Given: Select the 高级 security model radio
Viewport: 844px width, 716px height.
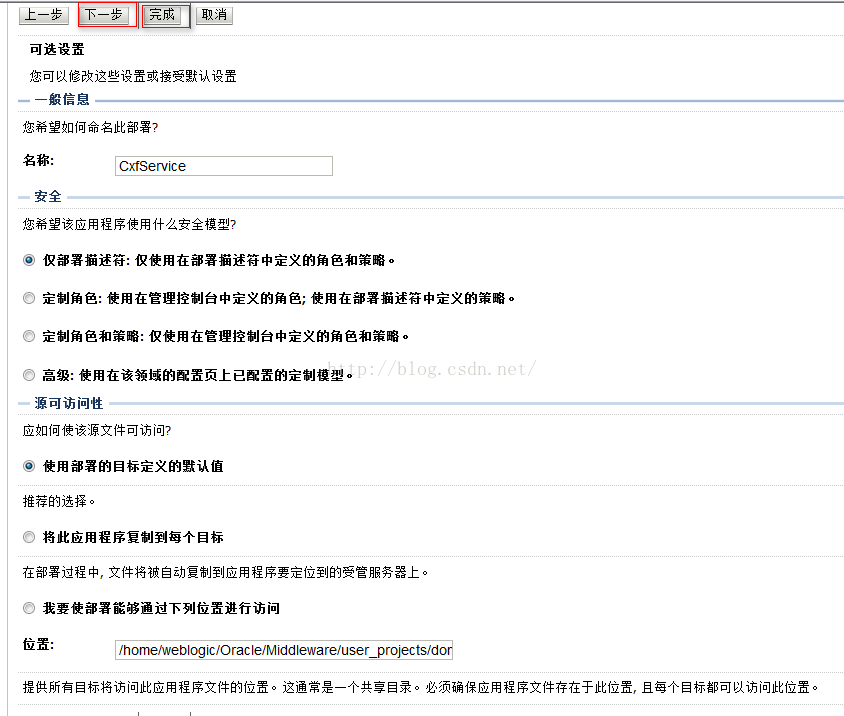Looking at the screenshot, I should coord(29,375).
